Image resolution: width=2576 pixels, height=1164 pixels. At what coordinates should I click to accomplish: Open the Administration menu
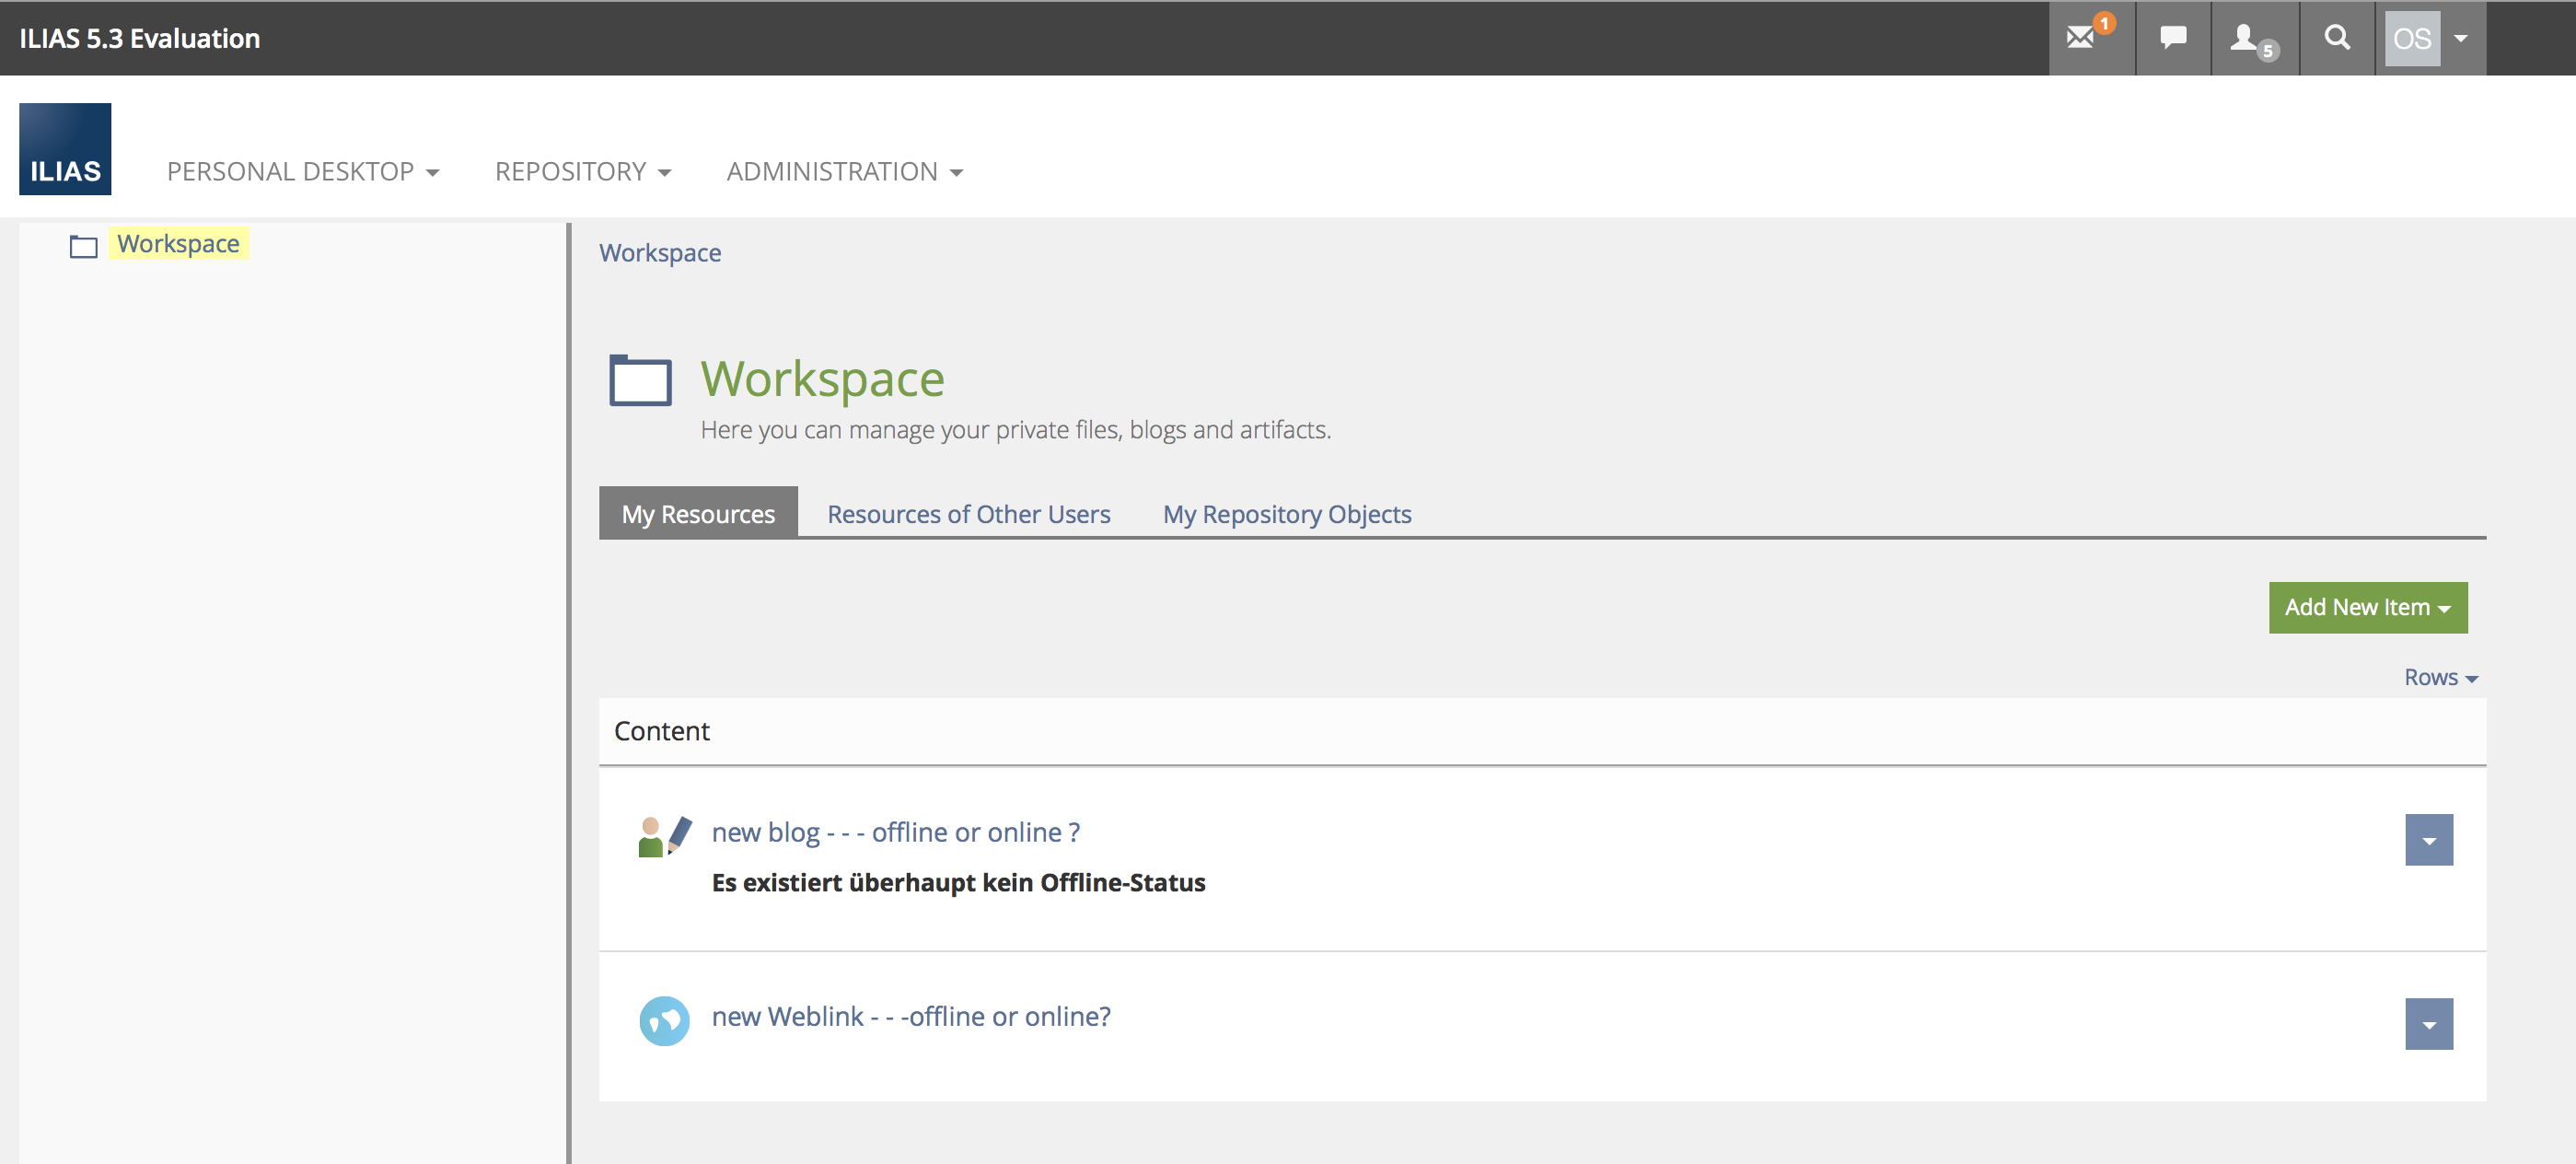click(844, 171)
